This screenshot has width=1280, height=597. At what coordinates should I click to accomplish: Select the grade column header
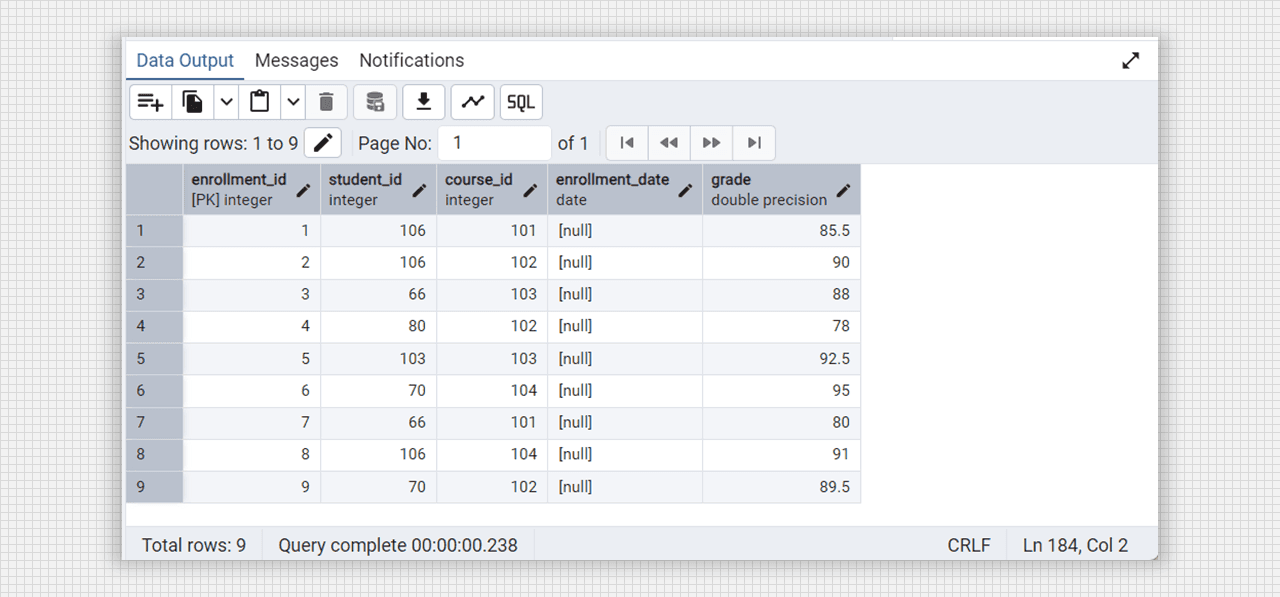(781, 190)
